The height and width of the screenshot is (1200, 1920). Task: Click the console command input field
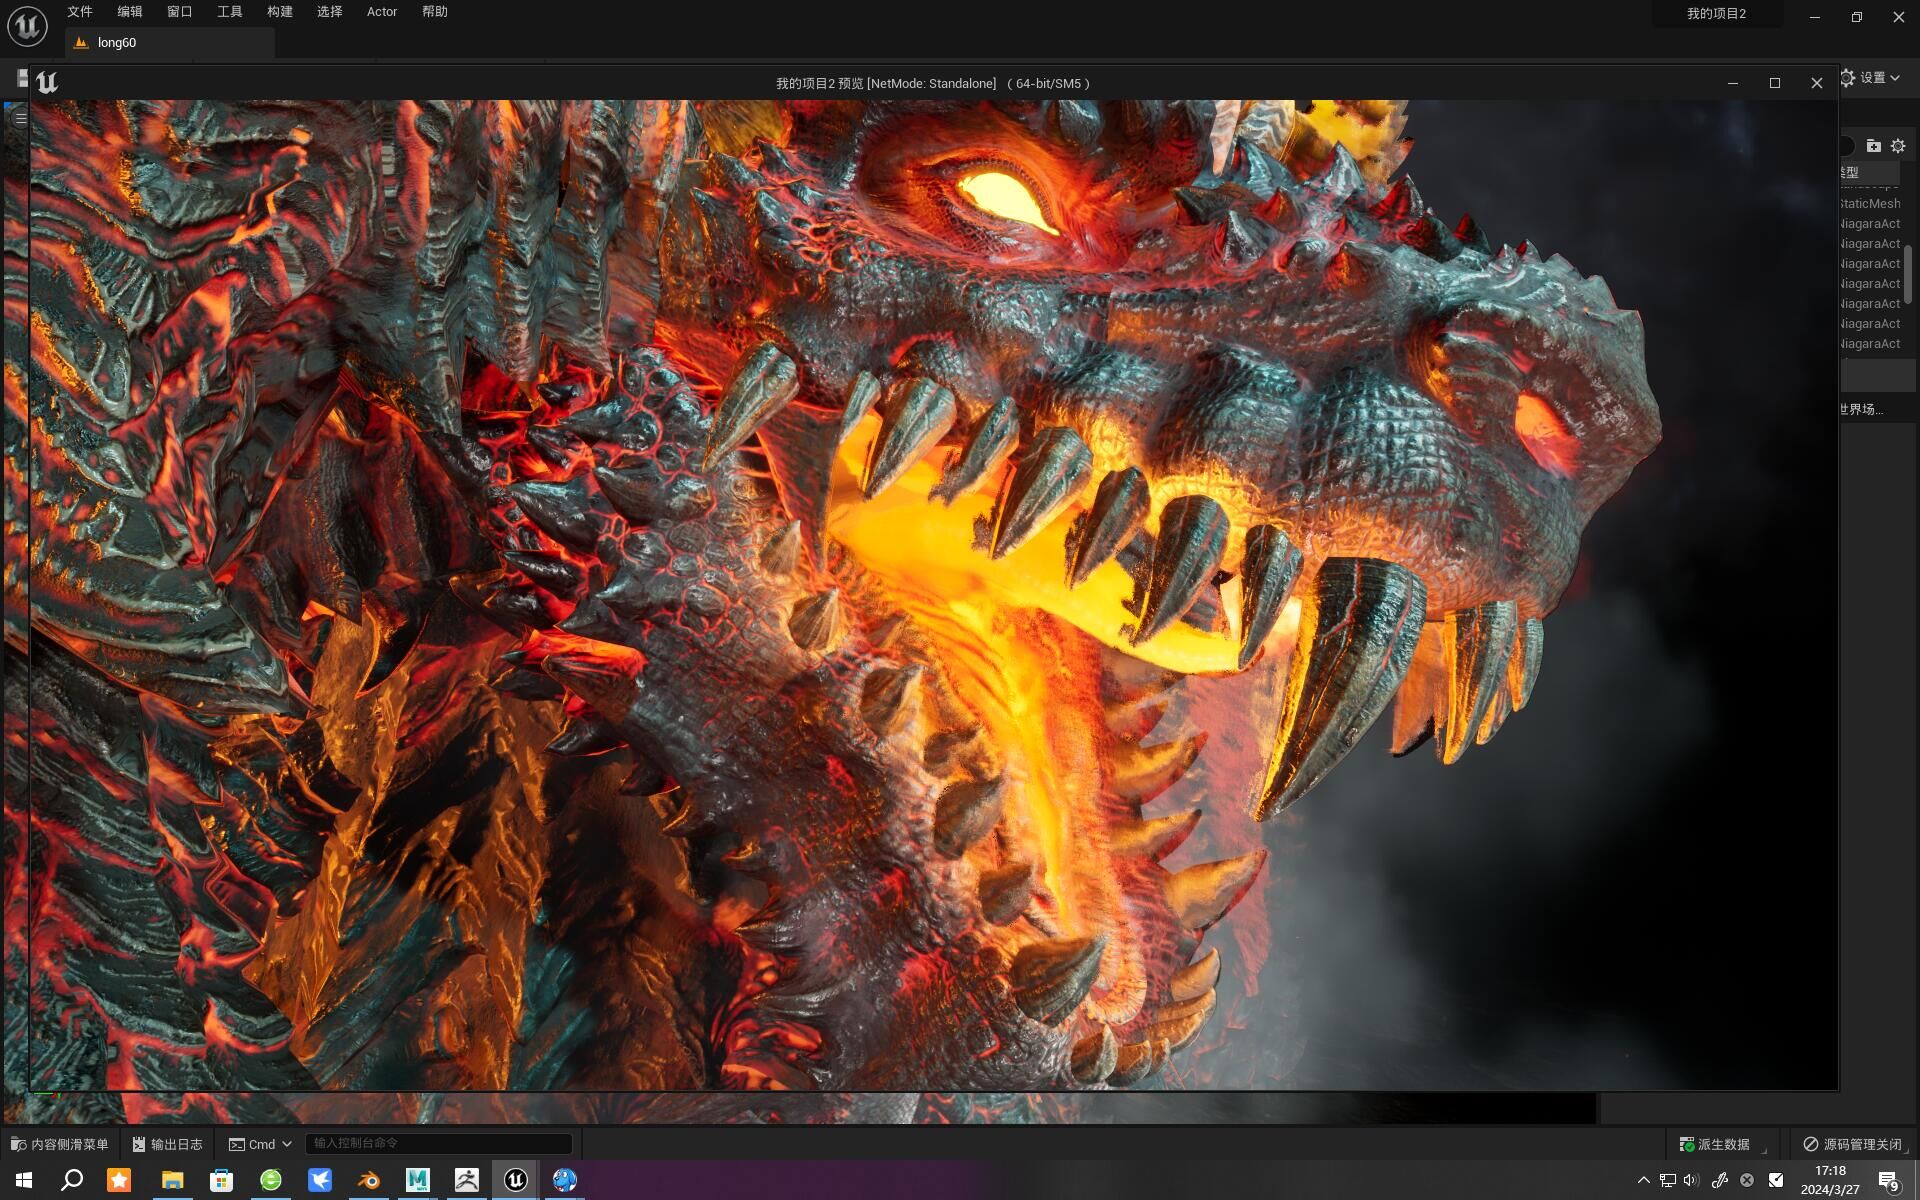click(x=438, y=1143)
